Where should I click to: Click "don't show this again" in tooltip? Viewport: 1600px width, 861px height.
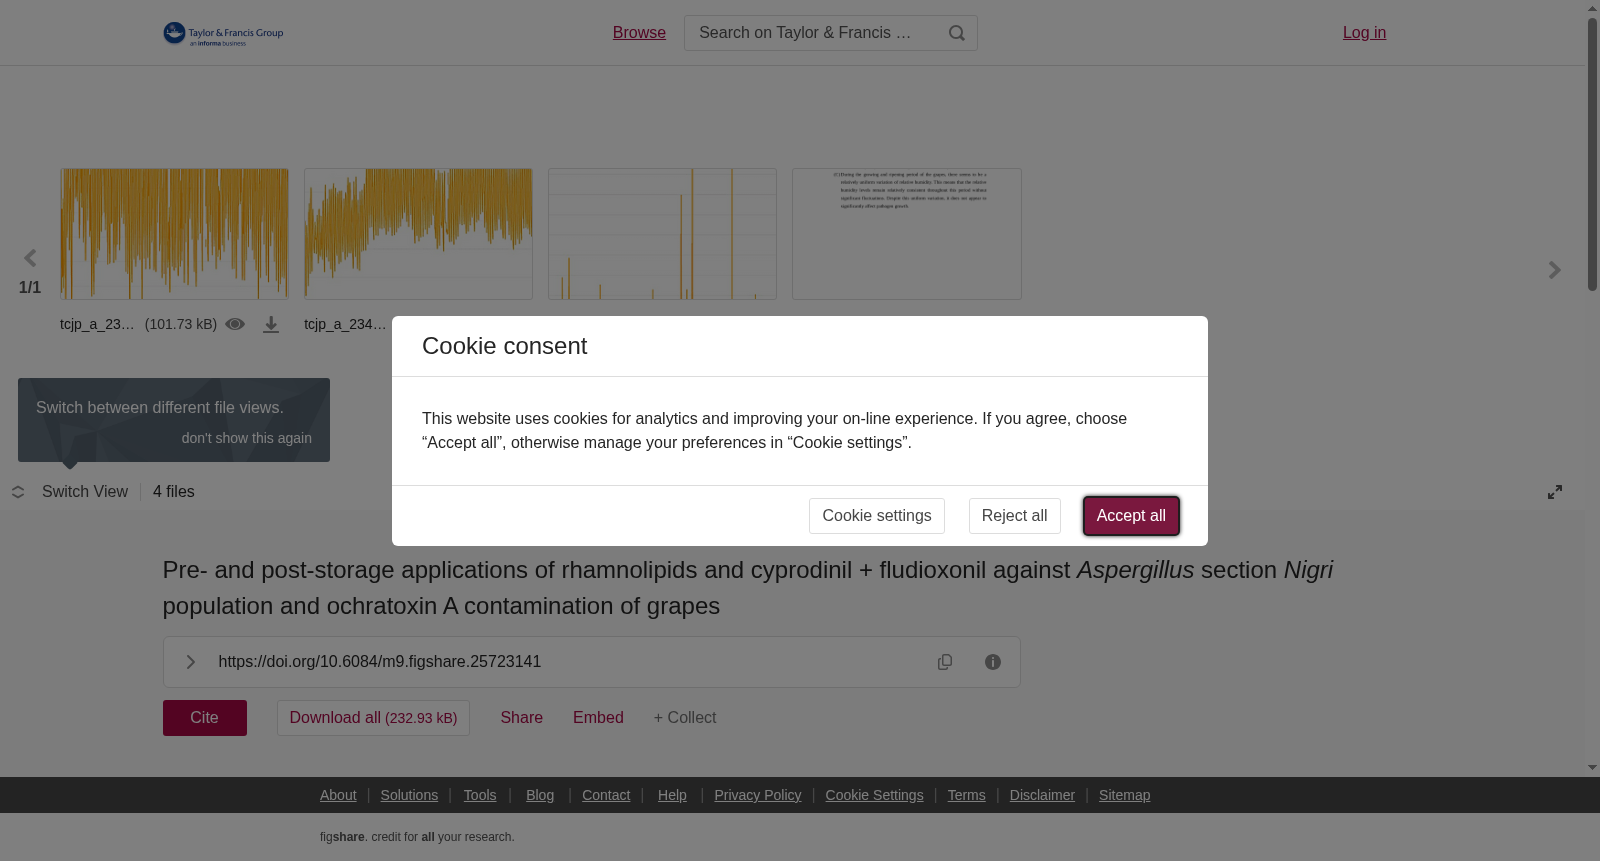tap(246, 438)
